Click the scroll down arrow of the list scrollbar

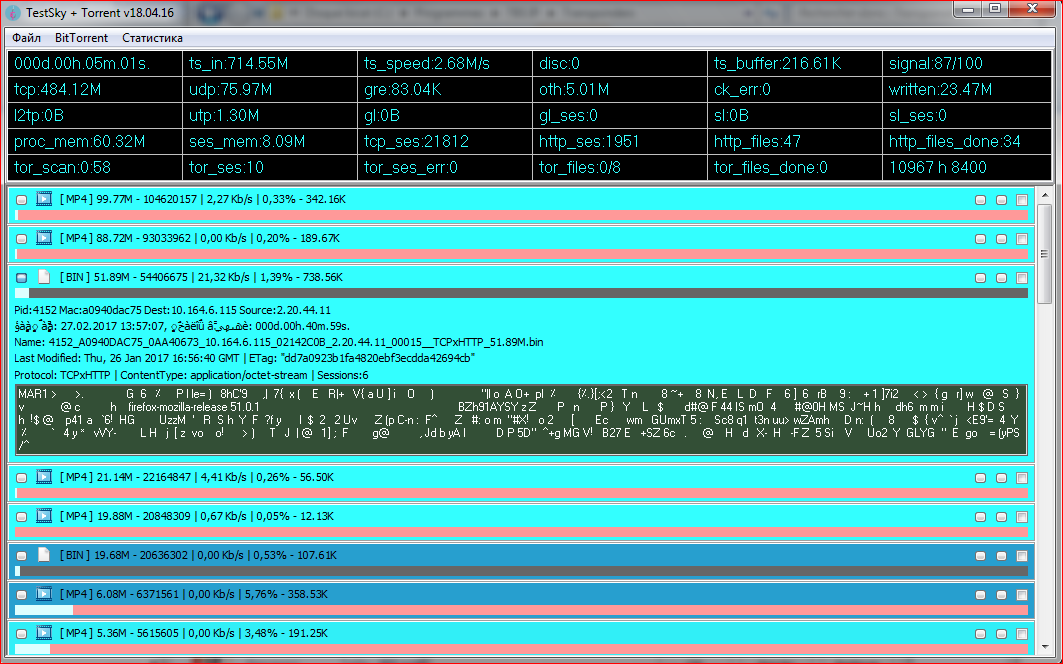[1044, 647]
